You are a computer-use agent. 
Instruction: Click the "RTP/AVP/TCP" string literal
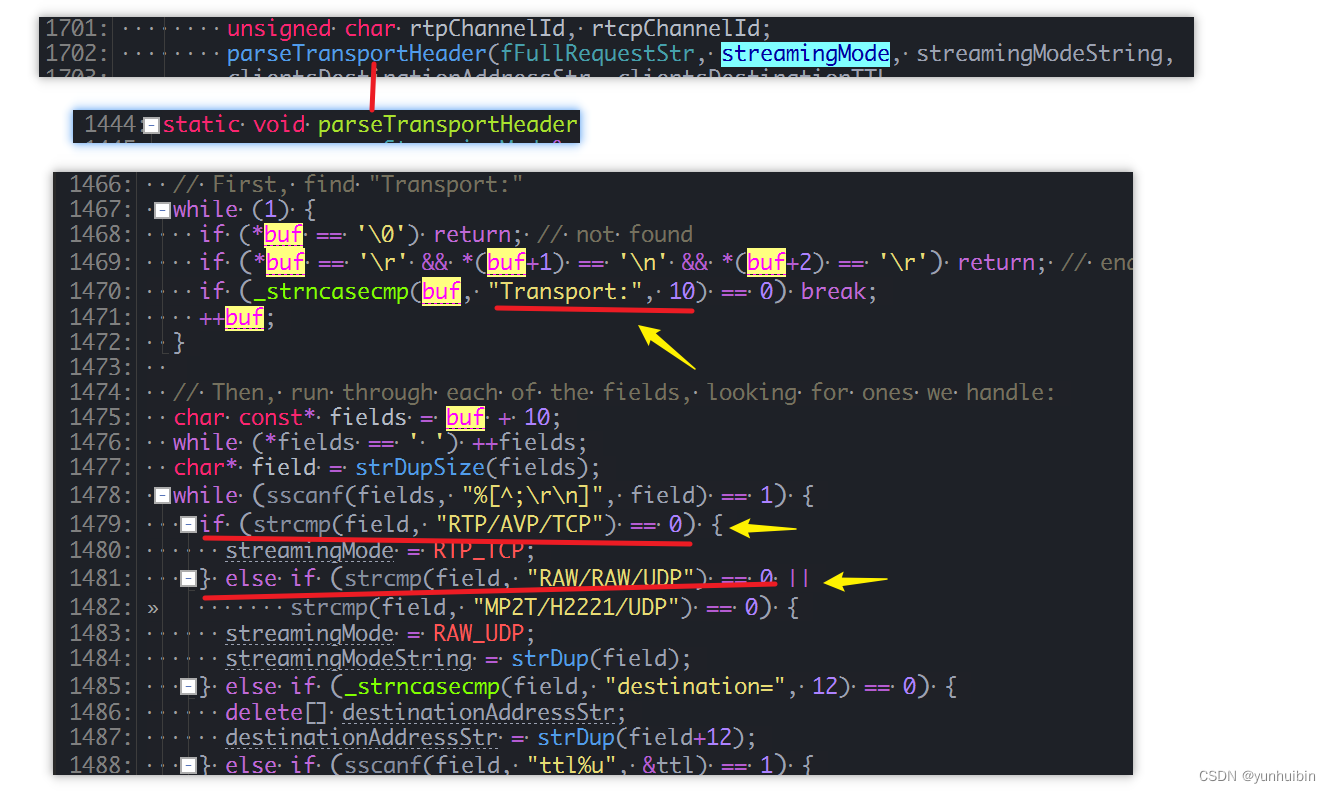coord(519,524)
